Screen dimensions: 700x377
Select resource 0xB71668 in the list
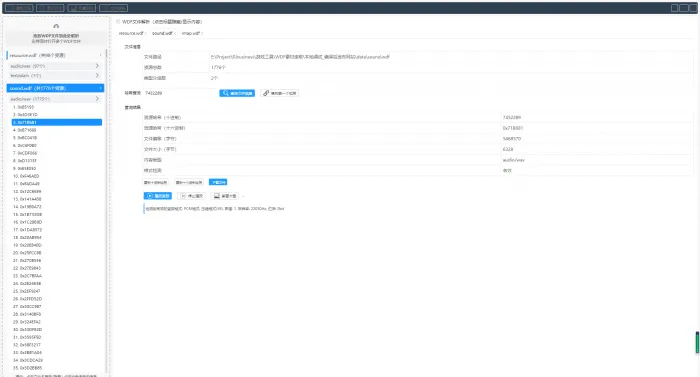tap(57, 130)
